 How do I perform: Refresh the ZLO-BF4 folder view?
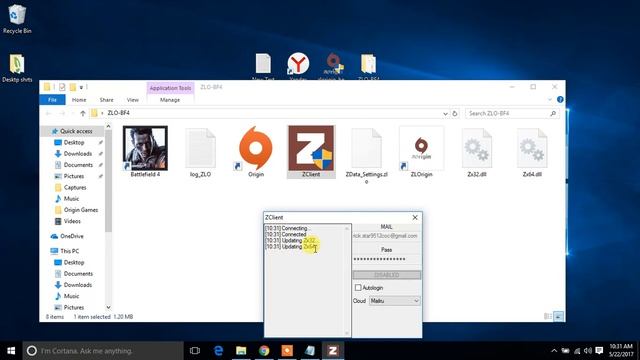[455, 113]
